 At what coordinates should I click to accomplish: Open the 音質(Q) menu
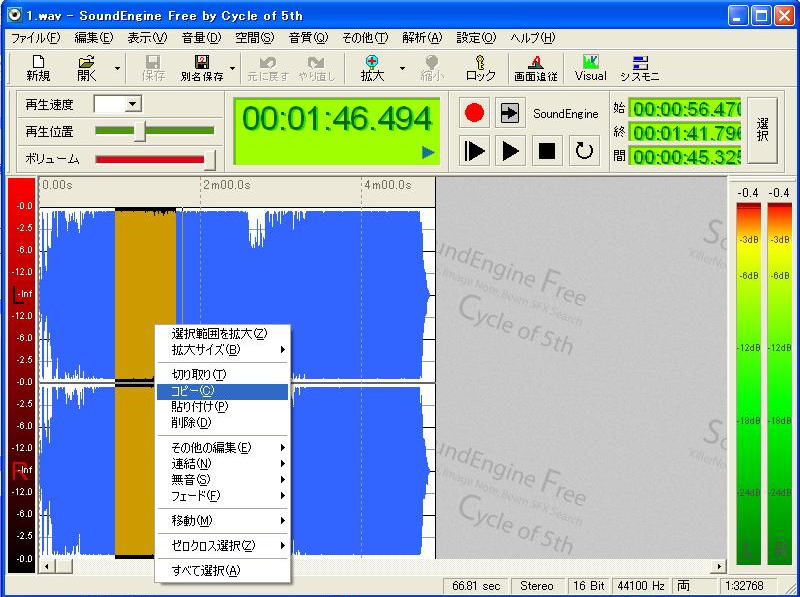[308, 38]
